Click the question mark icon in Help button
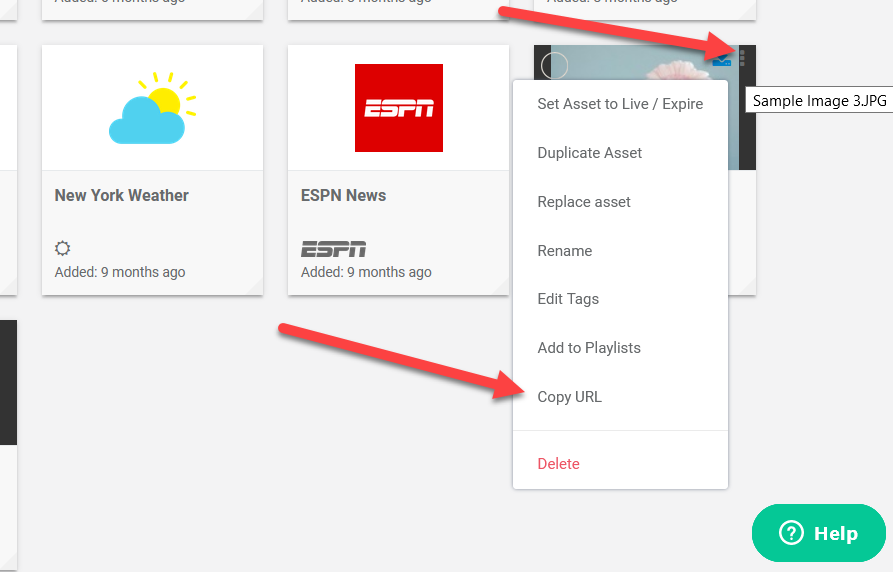 tap(791, 533)
